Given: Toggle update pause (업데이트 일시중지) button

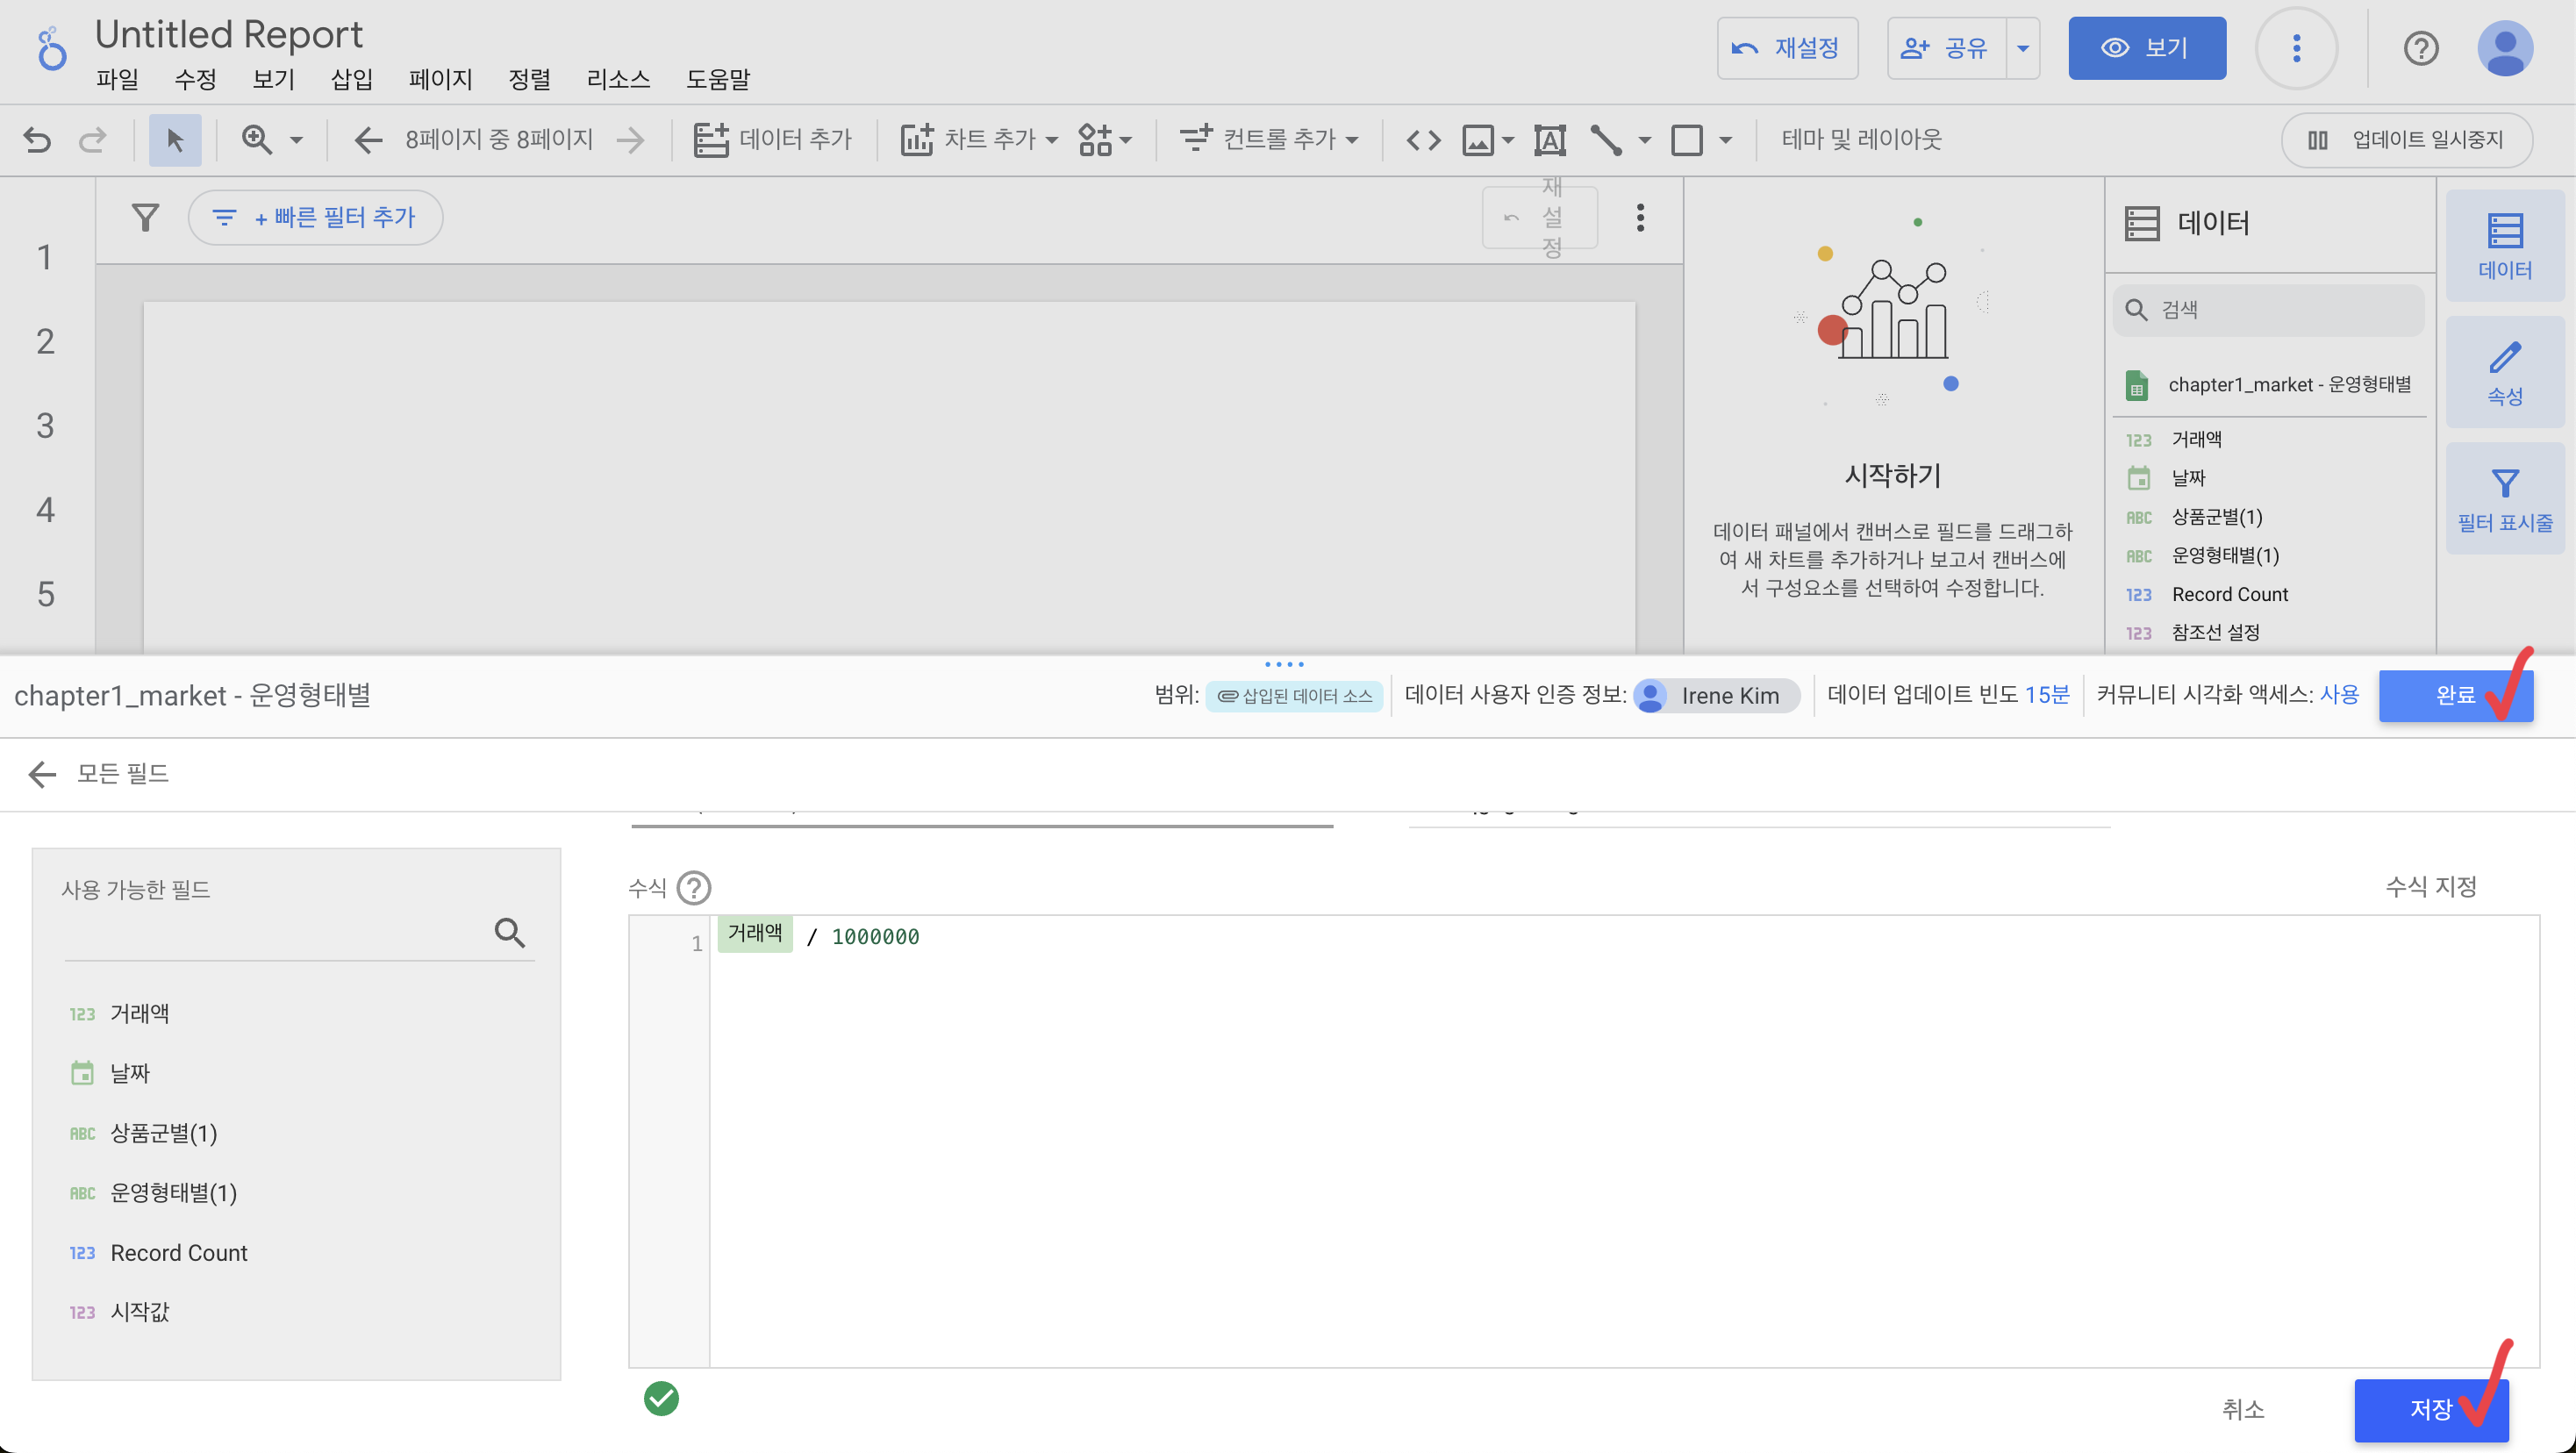Looking at the screenshot, I should (x=2406, y=139).
